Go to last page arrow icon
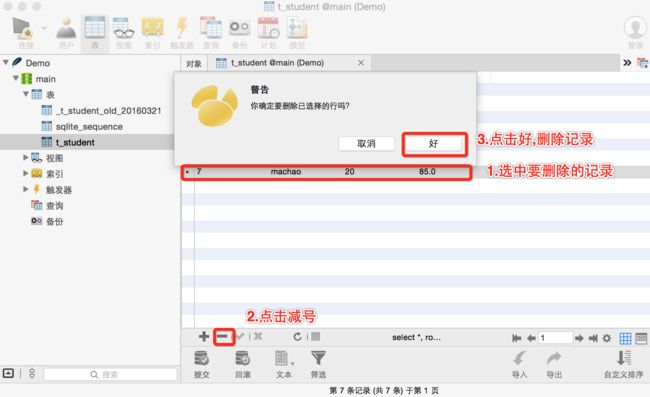Viewport: 650px width, 397px height. 593,339
